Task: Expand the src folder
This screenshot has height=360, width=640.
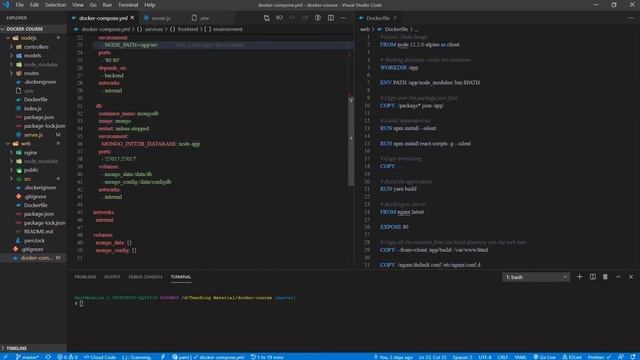Action: click(x=33, y=179)
